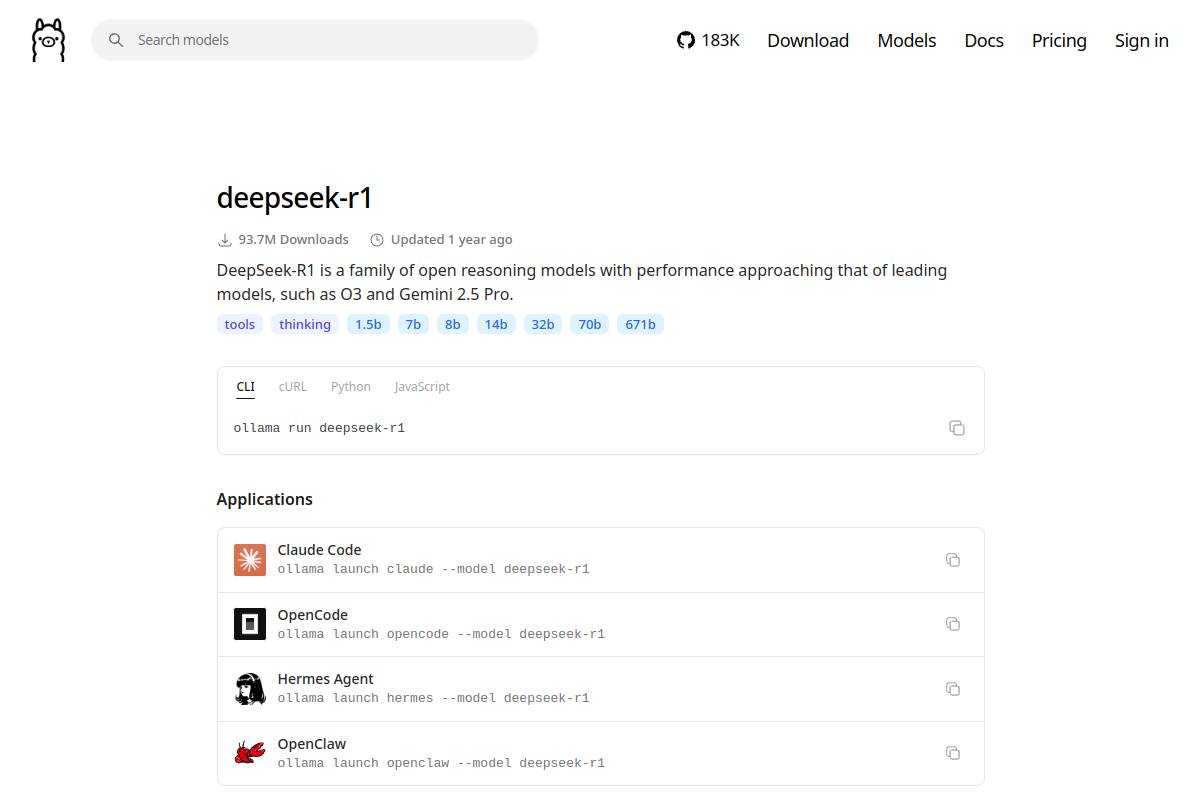Viewport: 1200px width, 800px height.
Task: Select the 7b size tag
Action: coord(413,324)
